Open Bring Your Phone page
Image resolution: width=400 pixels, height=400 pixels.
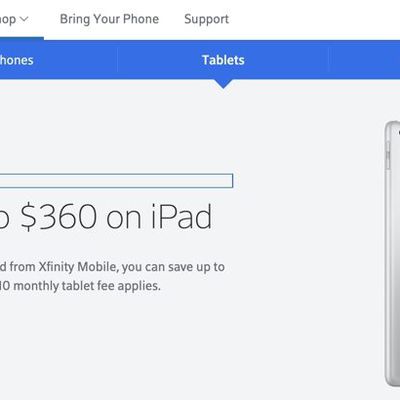click(109, 19)
